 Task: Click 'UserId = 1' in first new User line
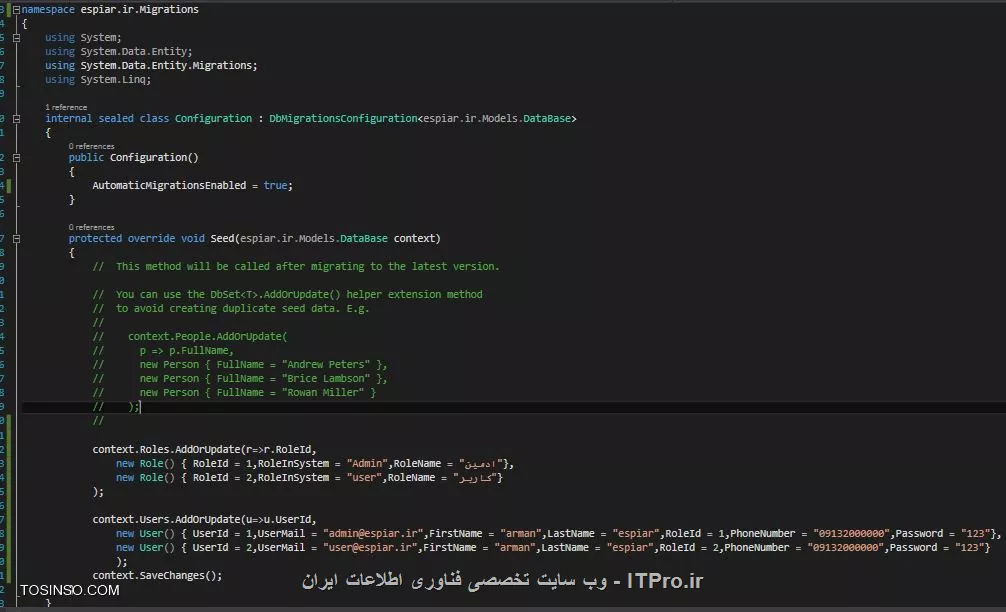click(222, 534)
